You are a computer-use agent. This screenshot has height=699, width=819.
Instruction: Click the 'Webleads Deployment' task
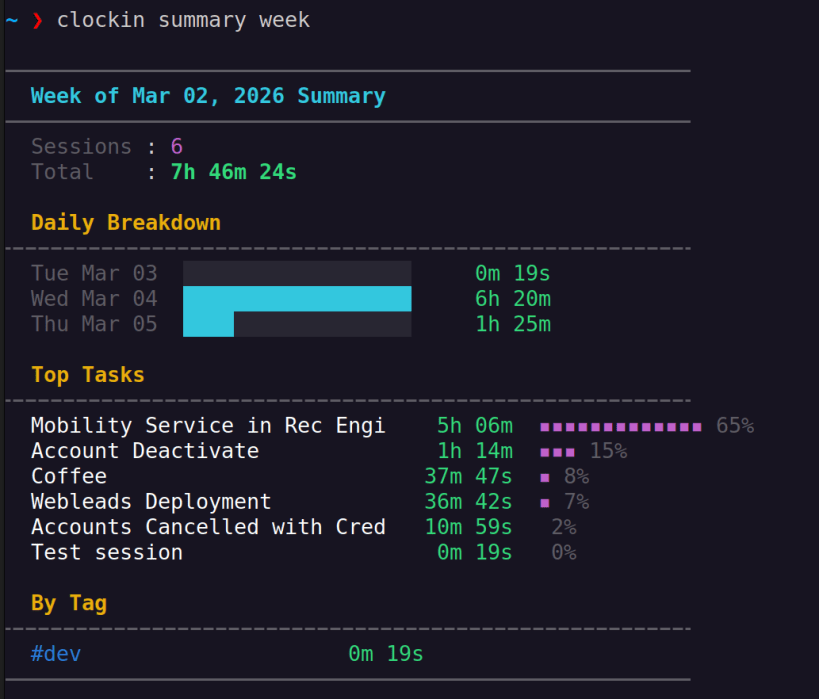coord(151,502)
